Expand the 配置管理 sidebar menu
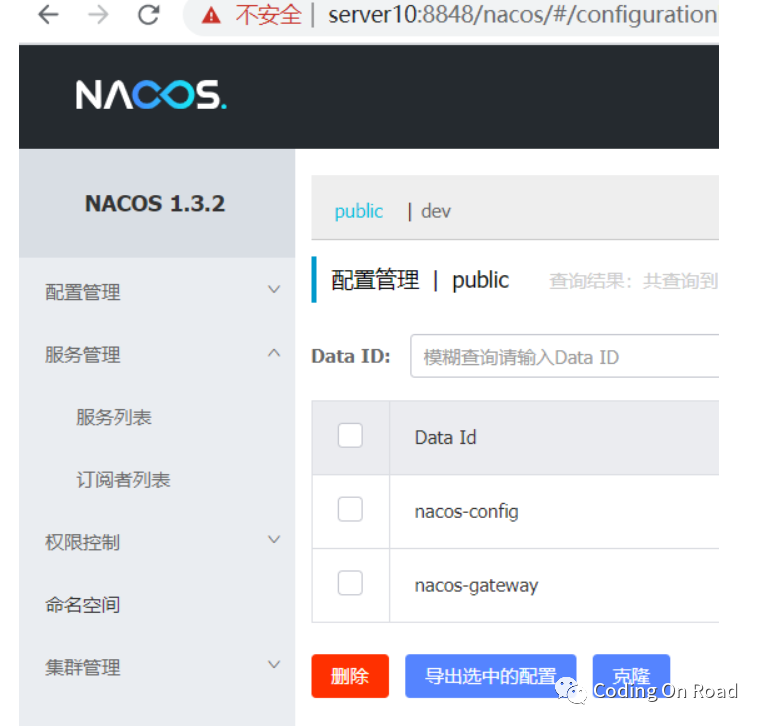Image resolution: width=763 pixels, height=726 pixels. coord(157,292)
